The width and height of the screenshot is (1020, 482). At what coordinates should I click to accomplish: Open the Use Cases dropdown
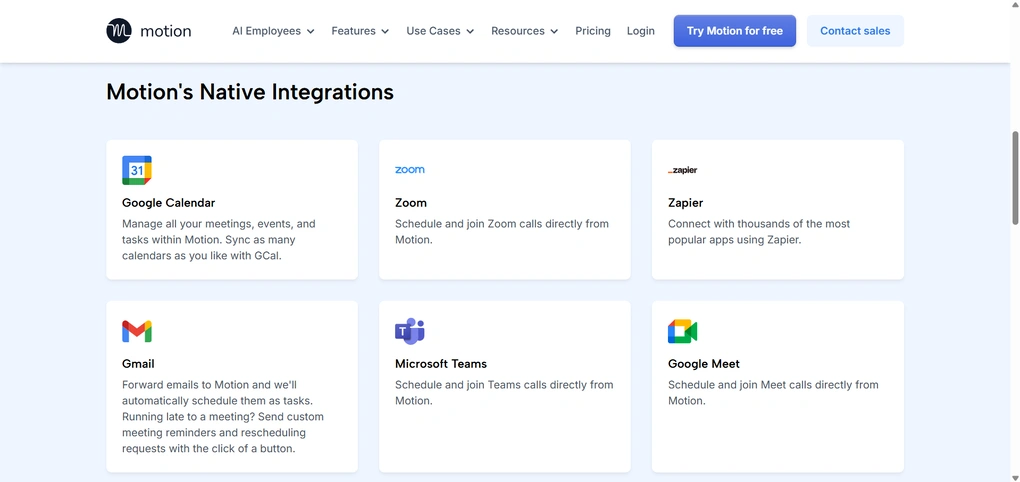440,31
